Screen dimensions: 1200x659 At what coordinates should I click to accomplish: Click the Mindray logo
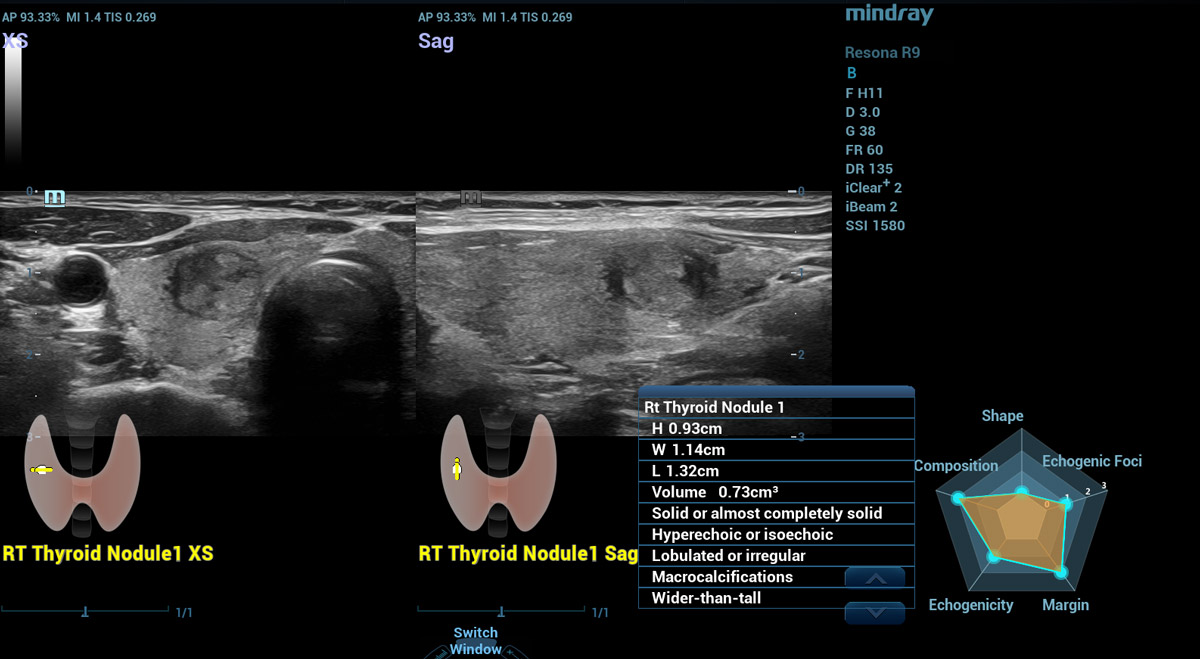[x=889, y=14]
